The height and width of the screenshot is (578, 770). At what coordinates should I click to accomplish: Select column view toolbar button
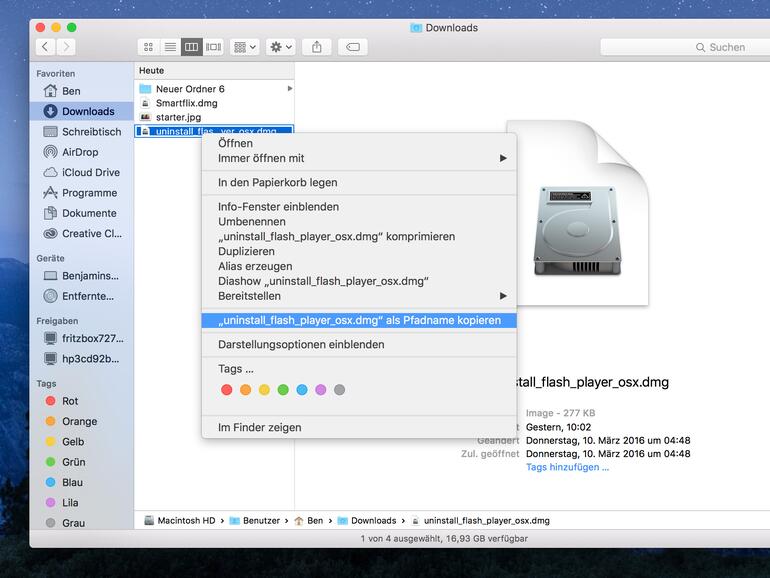tap(191, 47)
